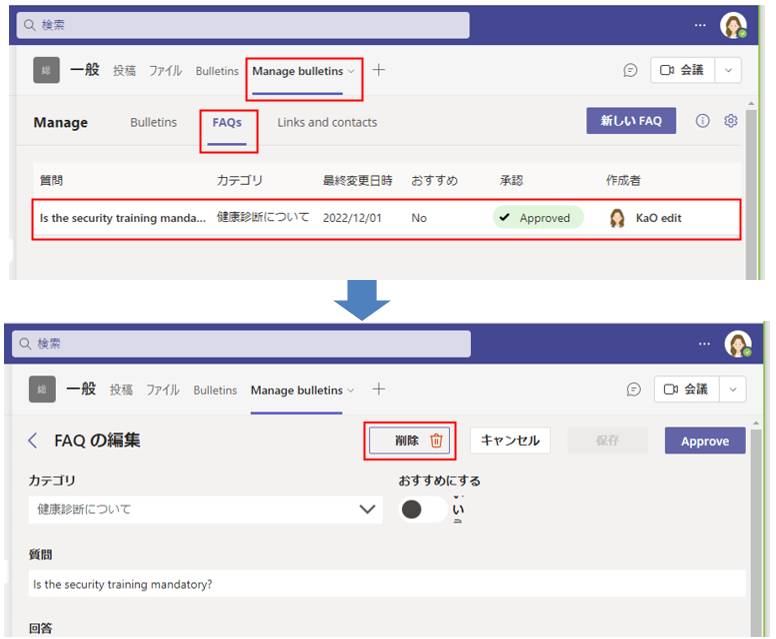Image resolution: width=776 pixels, height=639 pixels.
Task: Click the おすすめ column header
Action: (435, 180)
